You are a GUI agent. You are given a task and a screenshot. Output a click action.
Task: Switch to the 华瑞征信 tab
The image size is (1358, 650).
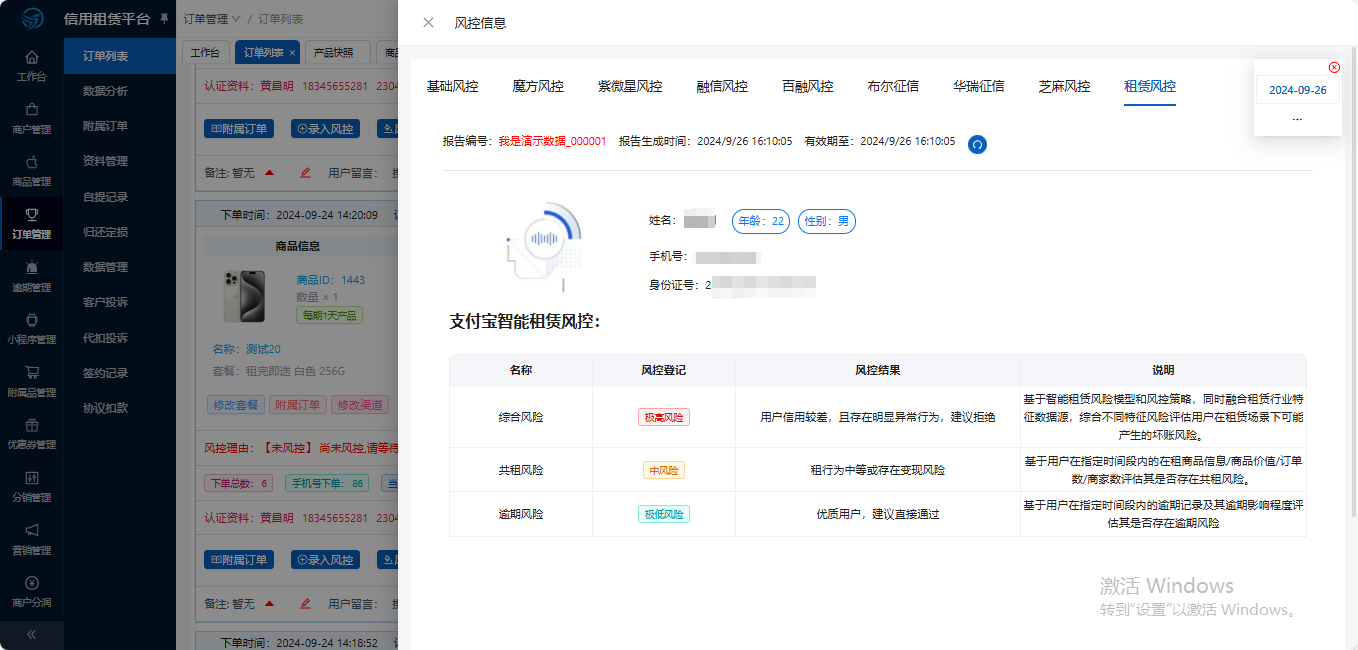[979, 87]
